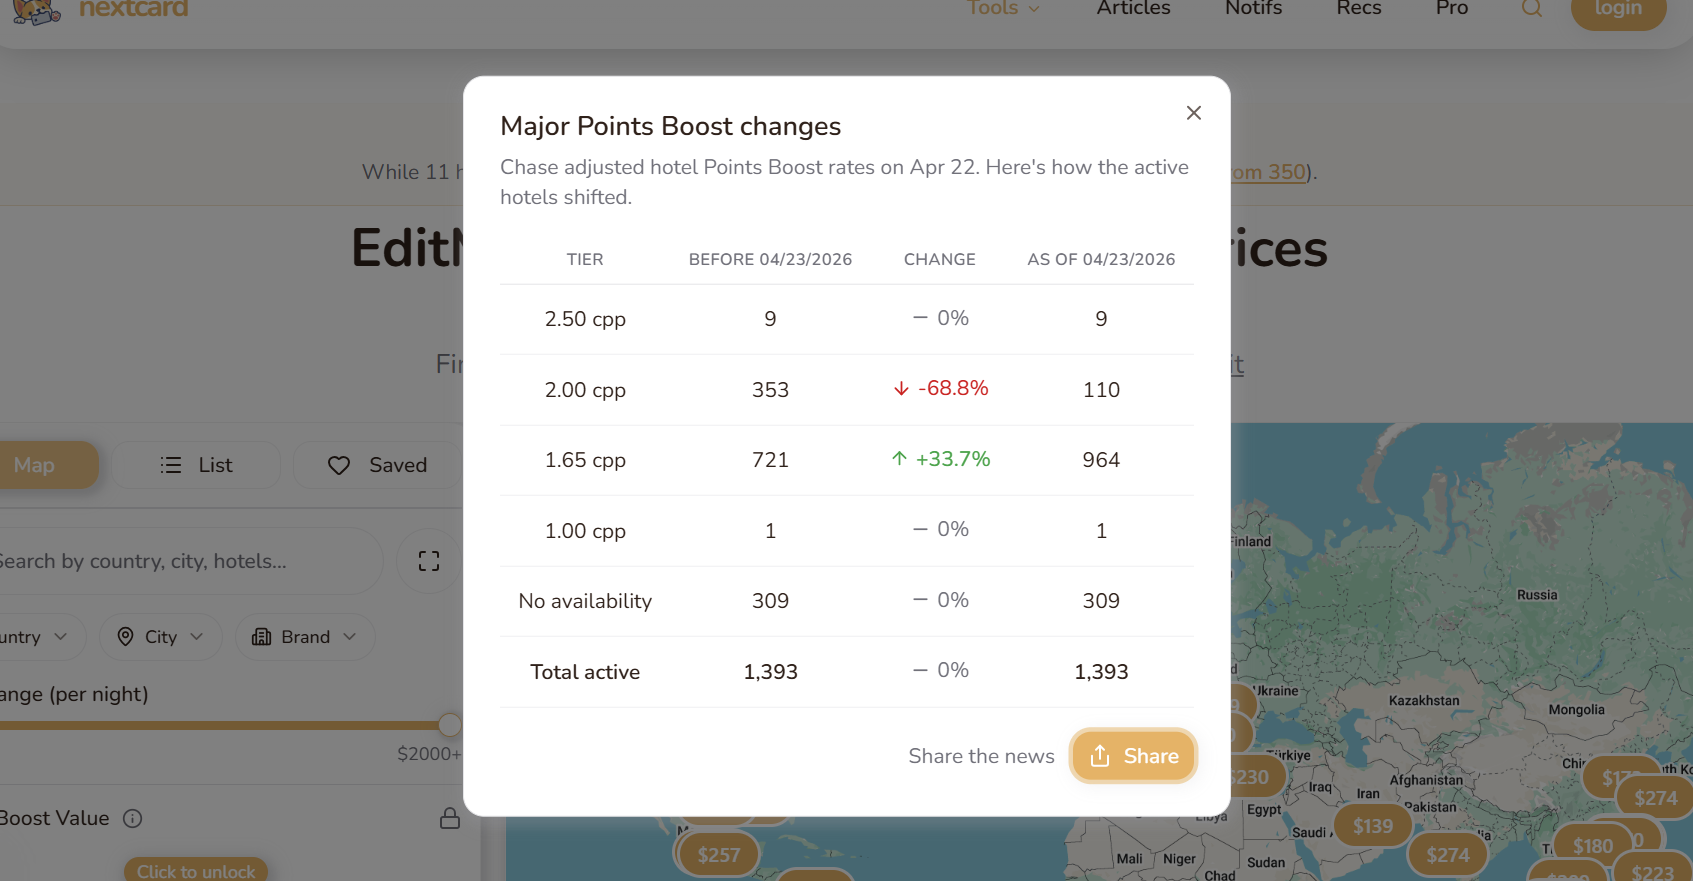Click the price range slider handle

point(450,725)
